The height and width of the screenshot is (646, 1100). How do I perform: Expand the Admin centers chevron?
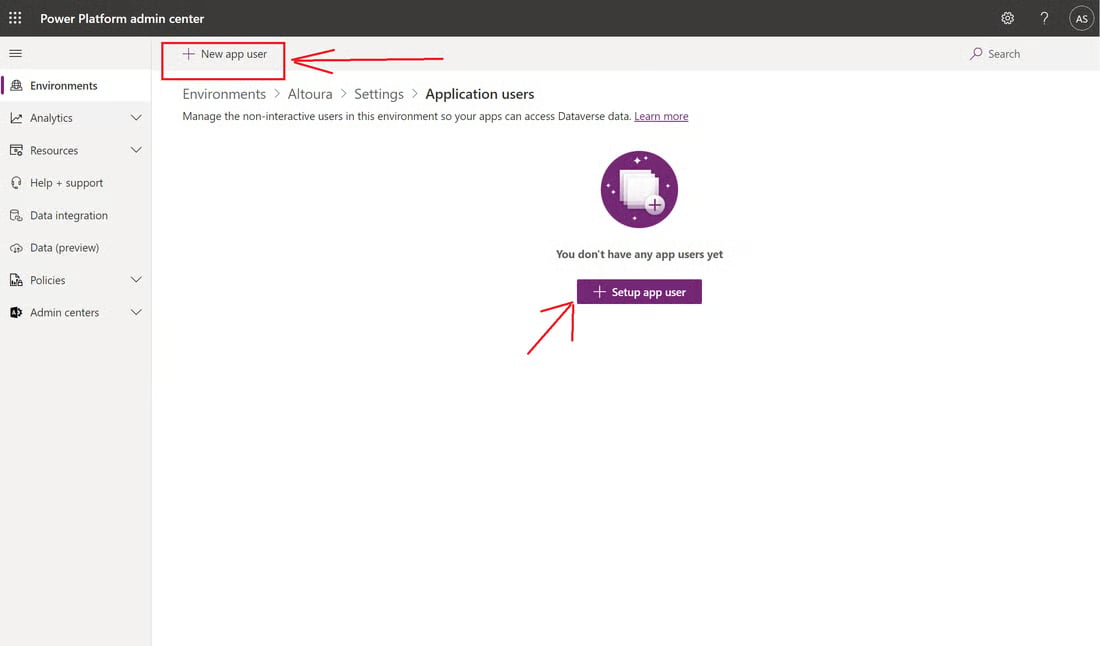click(x=136, y=312)
